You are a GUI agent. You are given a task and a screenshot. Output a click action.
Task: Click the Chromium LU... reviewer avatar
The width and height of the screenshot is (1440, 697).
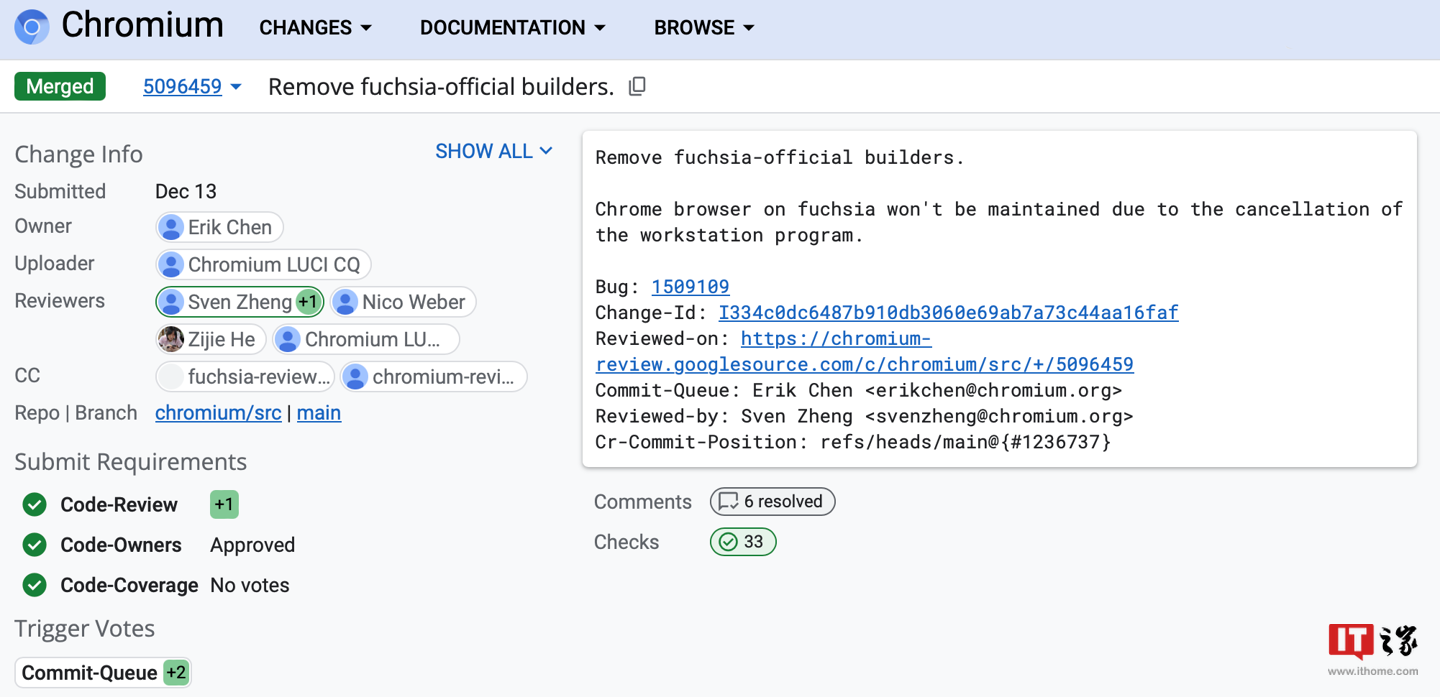click(x=288, y=340)
